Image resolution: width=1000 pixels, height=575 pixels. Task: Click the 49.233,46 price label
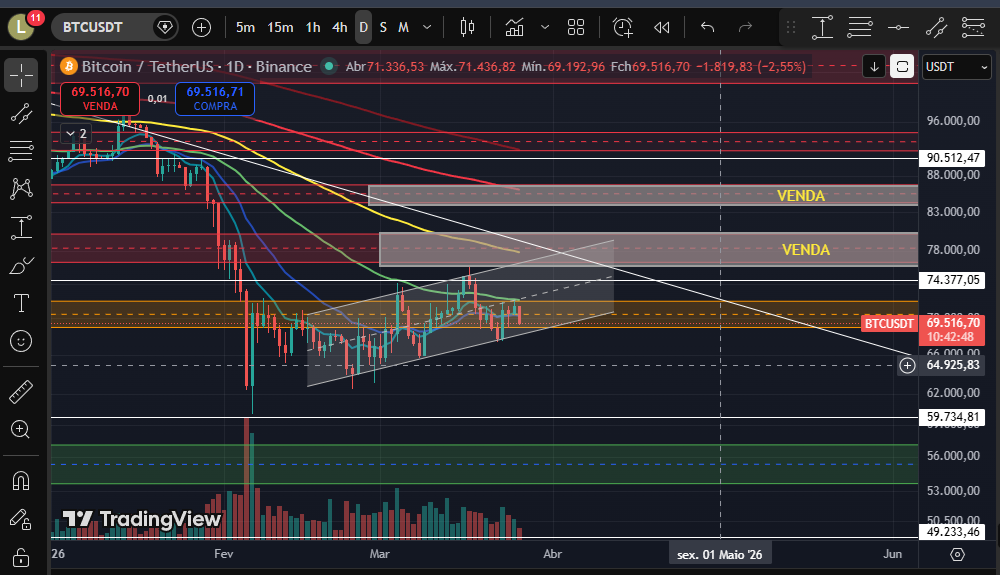[953, 532]
